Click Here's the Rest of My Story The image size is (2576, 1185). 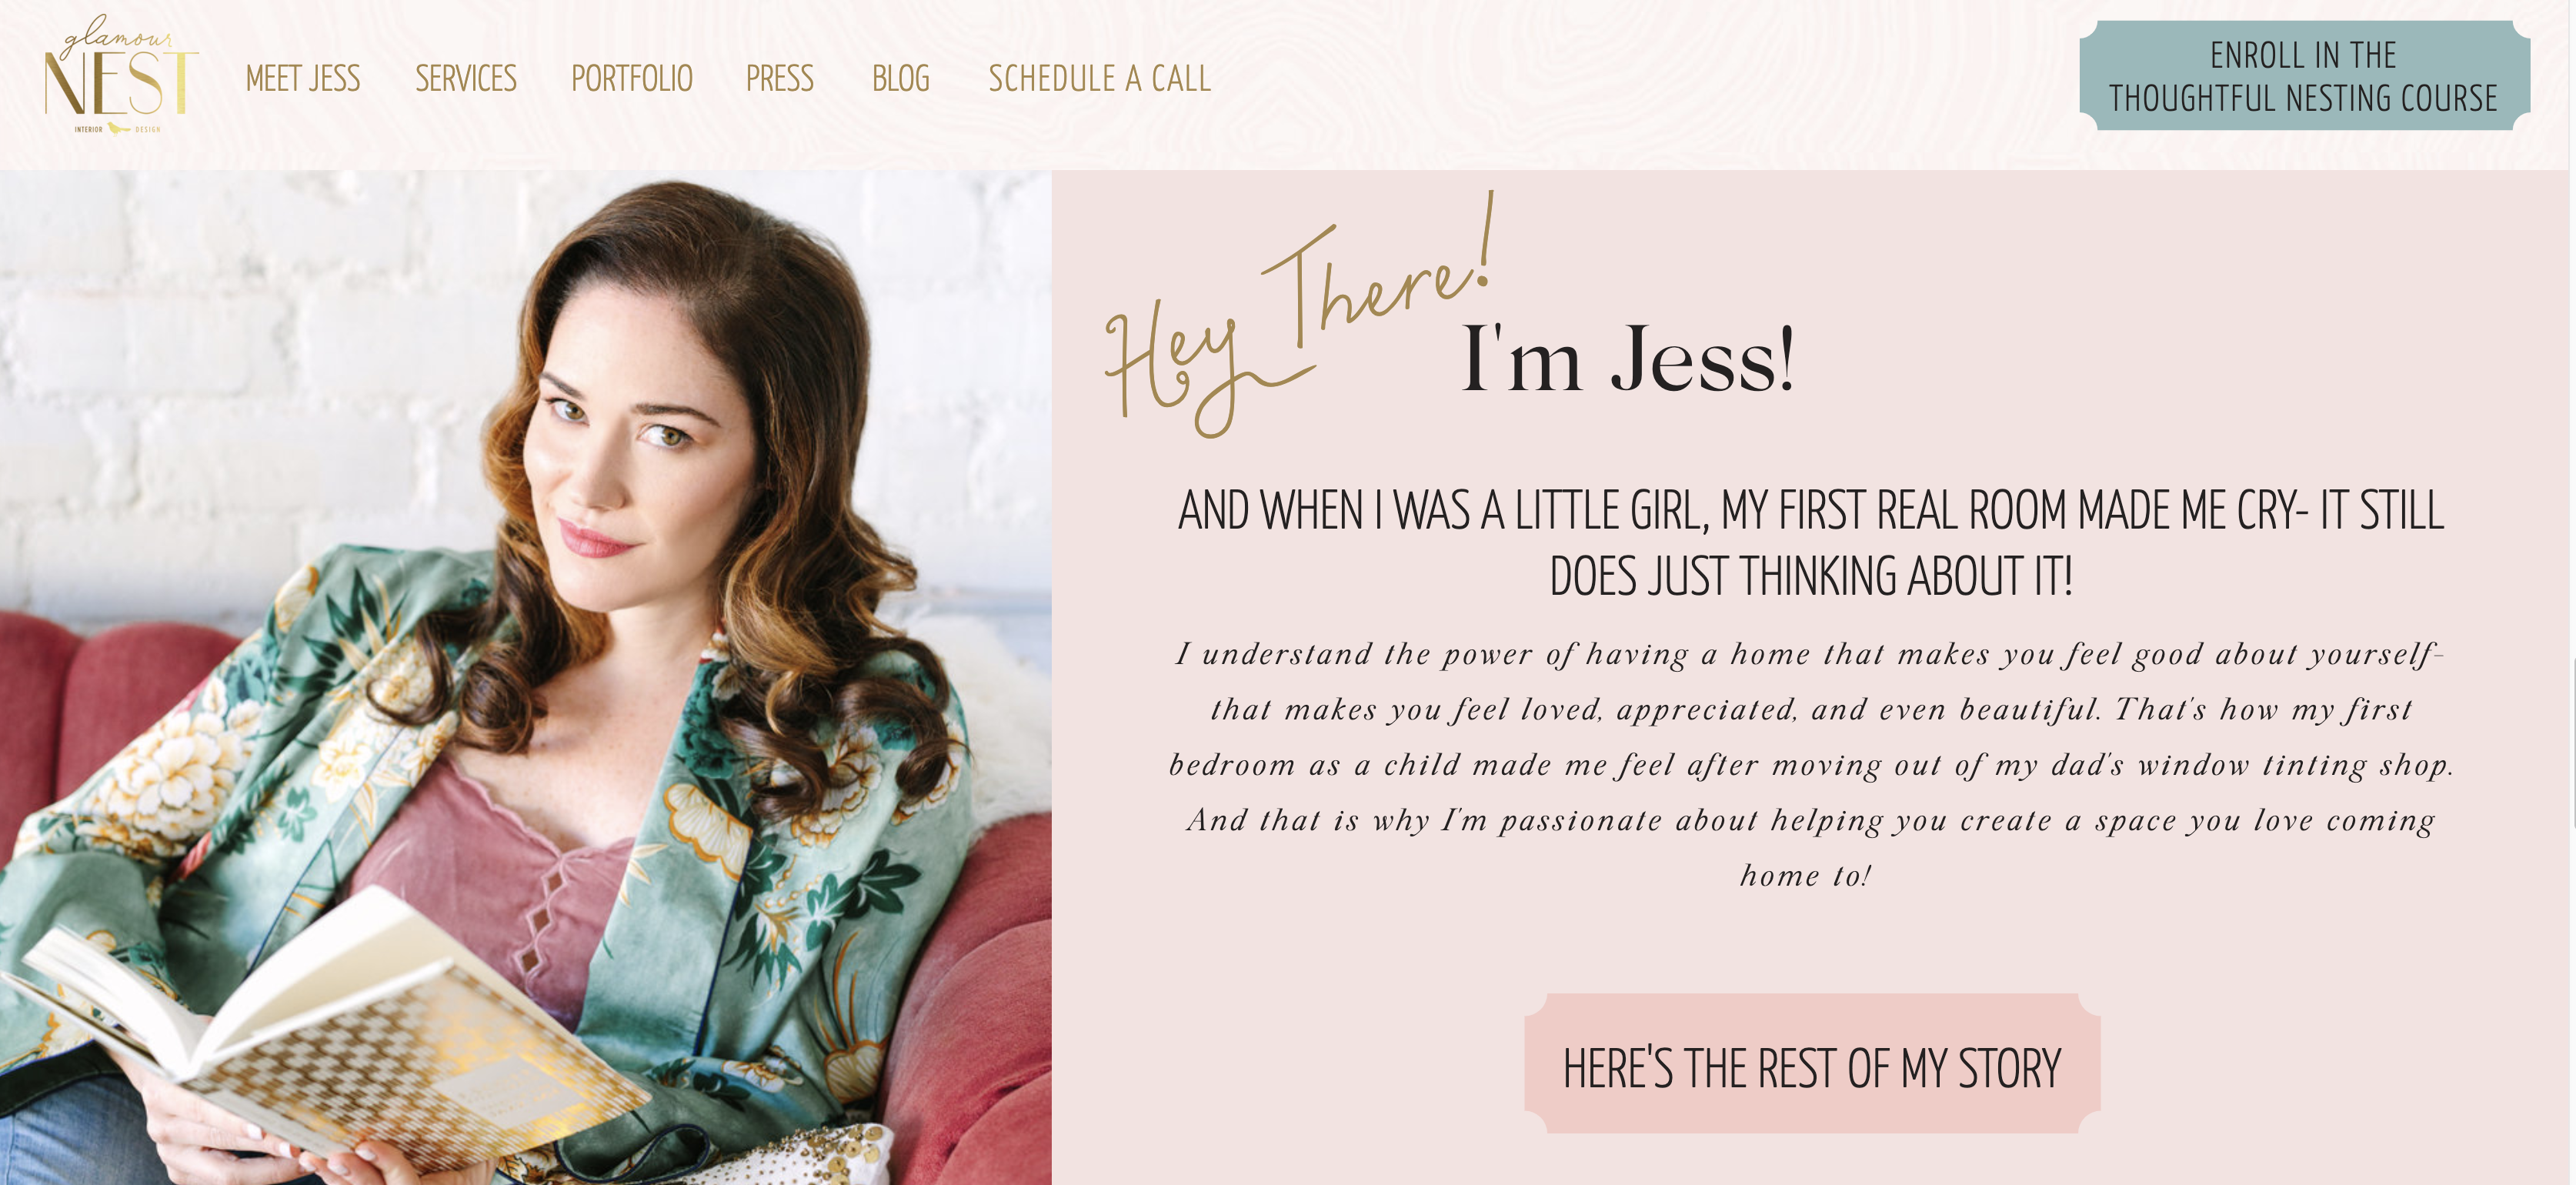tap(1812, 1064)
